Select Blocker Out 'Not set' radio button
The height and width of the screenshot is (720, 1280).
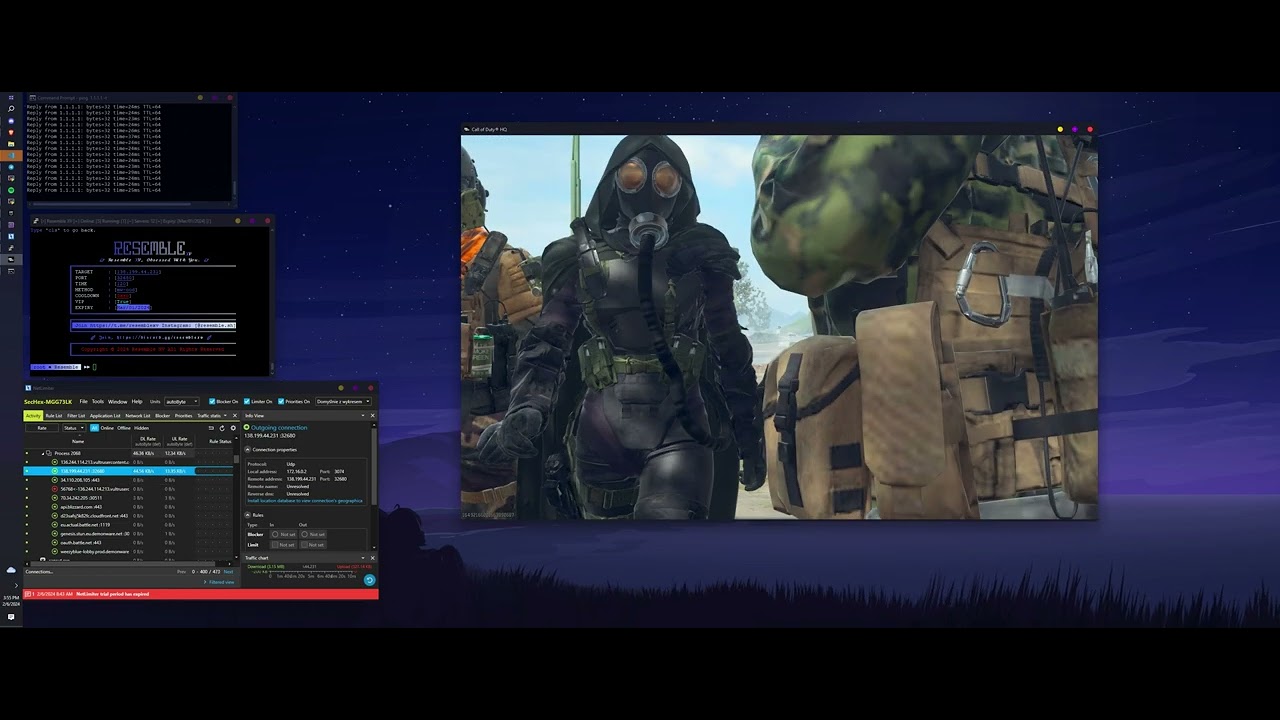(304, 534)
